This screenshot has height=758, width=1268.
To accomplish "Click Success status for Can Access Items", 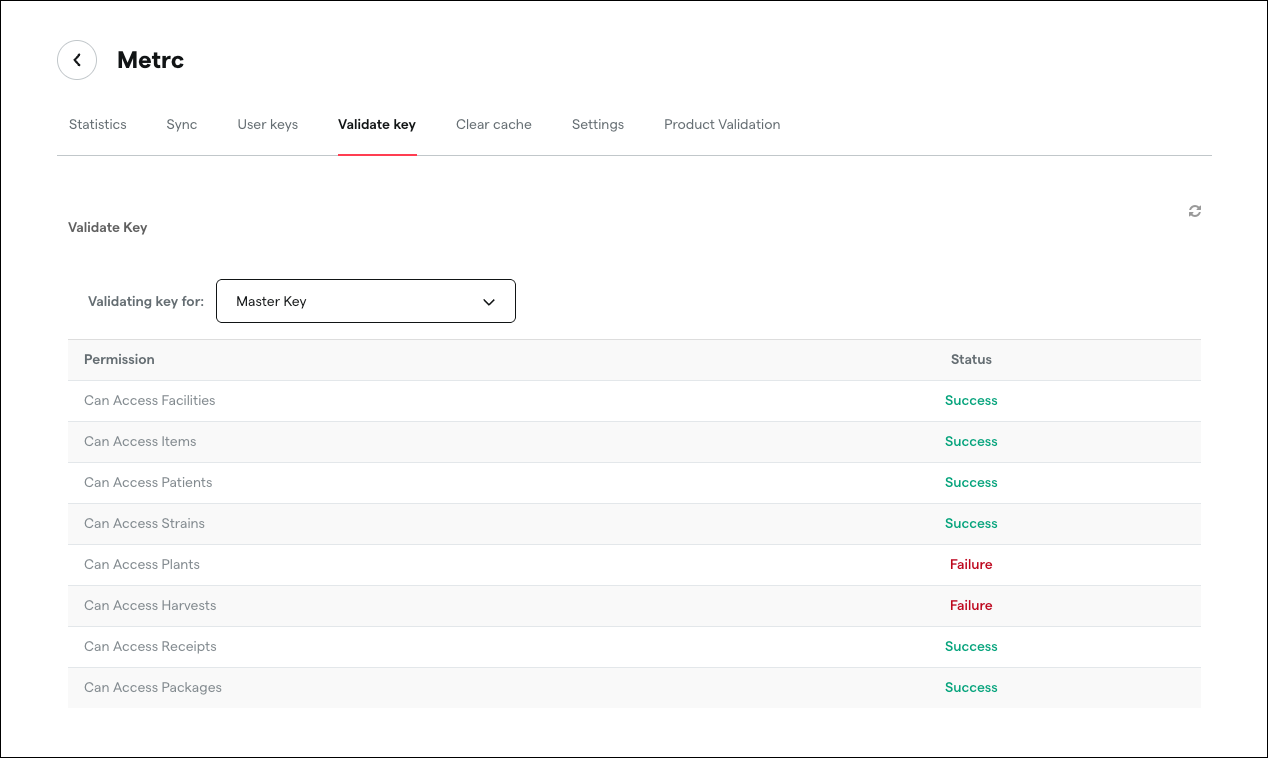I will (971, 441).
